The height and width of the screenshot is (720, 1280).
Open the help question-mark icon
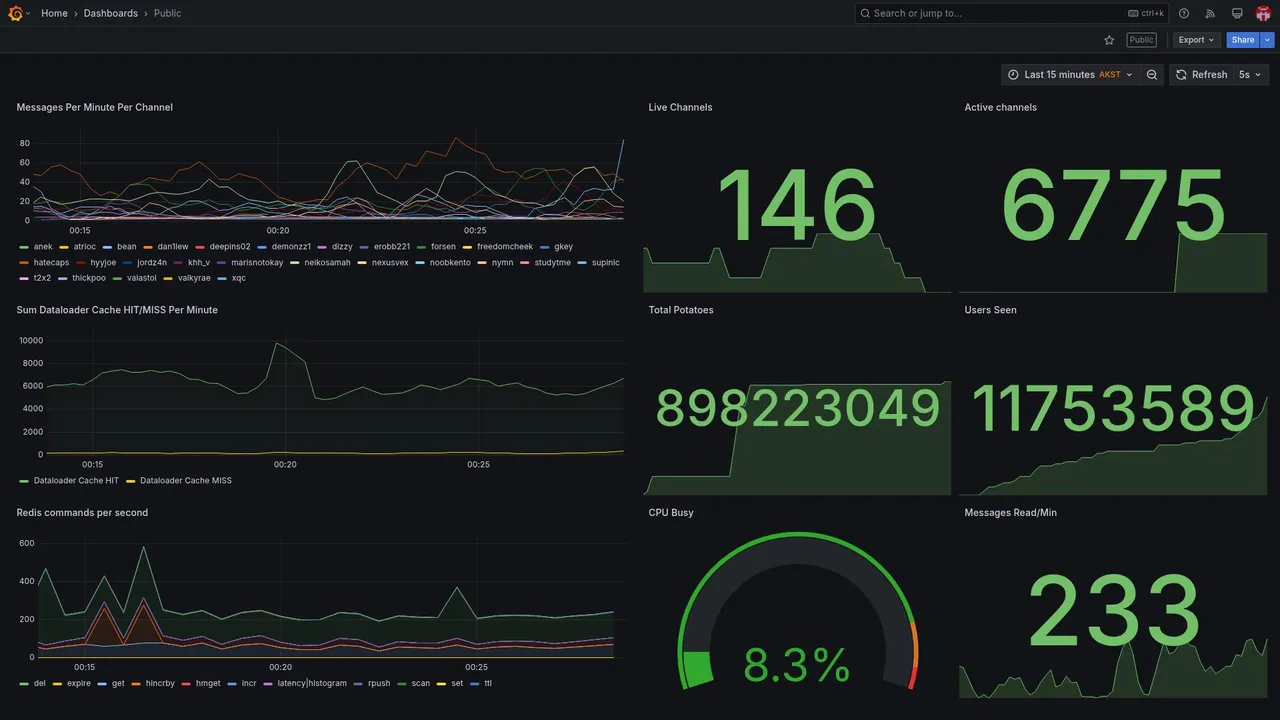tap(1184, 13)
